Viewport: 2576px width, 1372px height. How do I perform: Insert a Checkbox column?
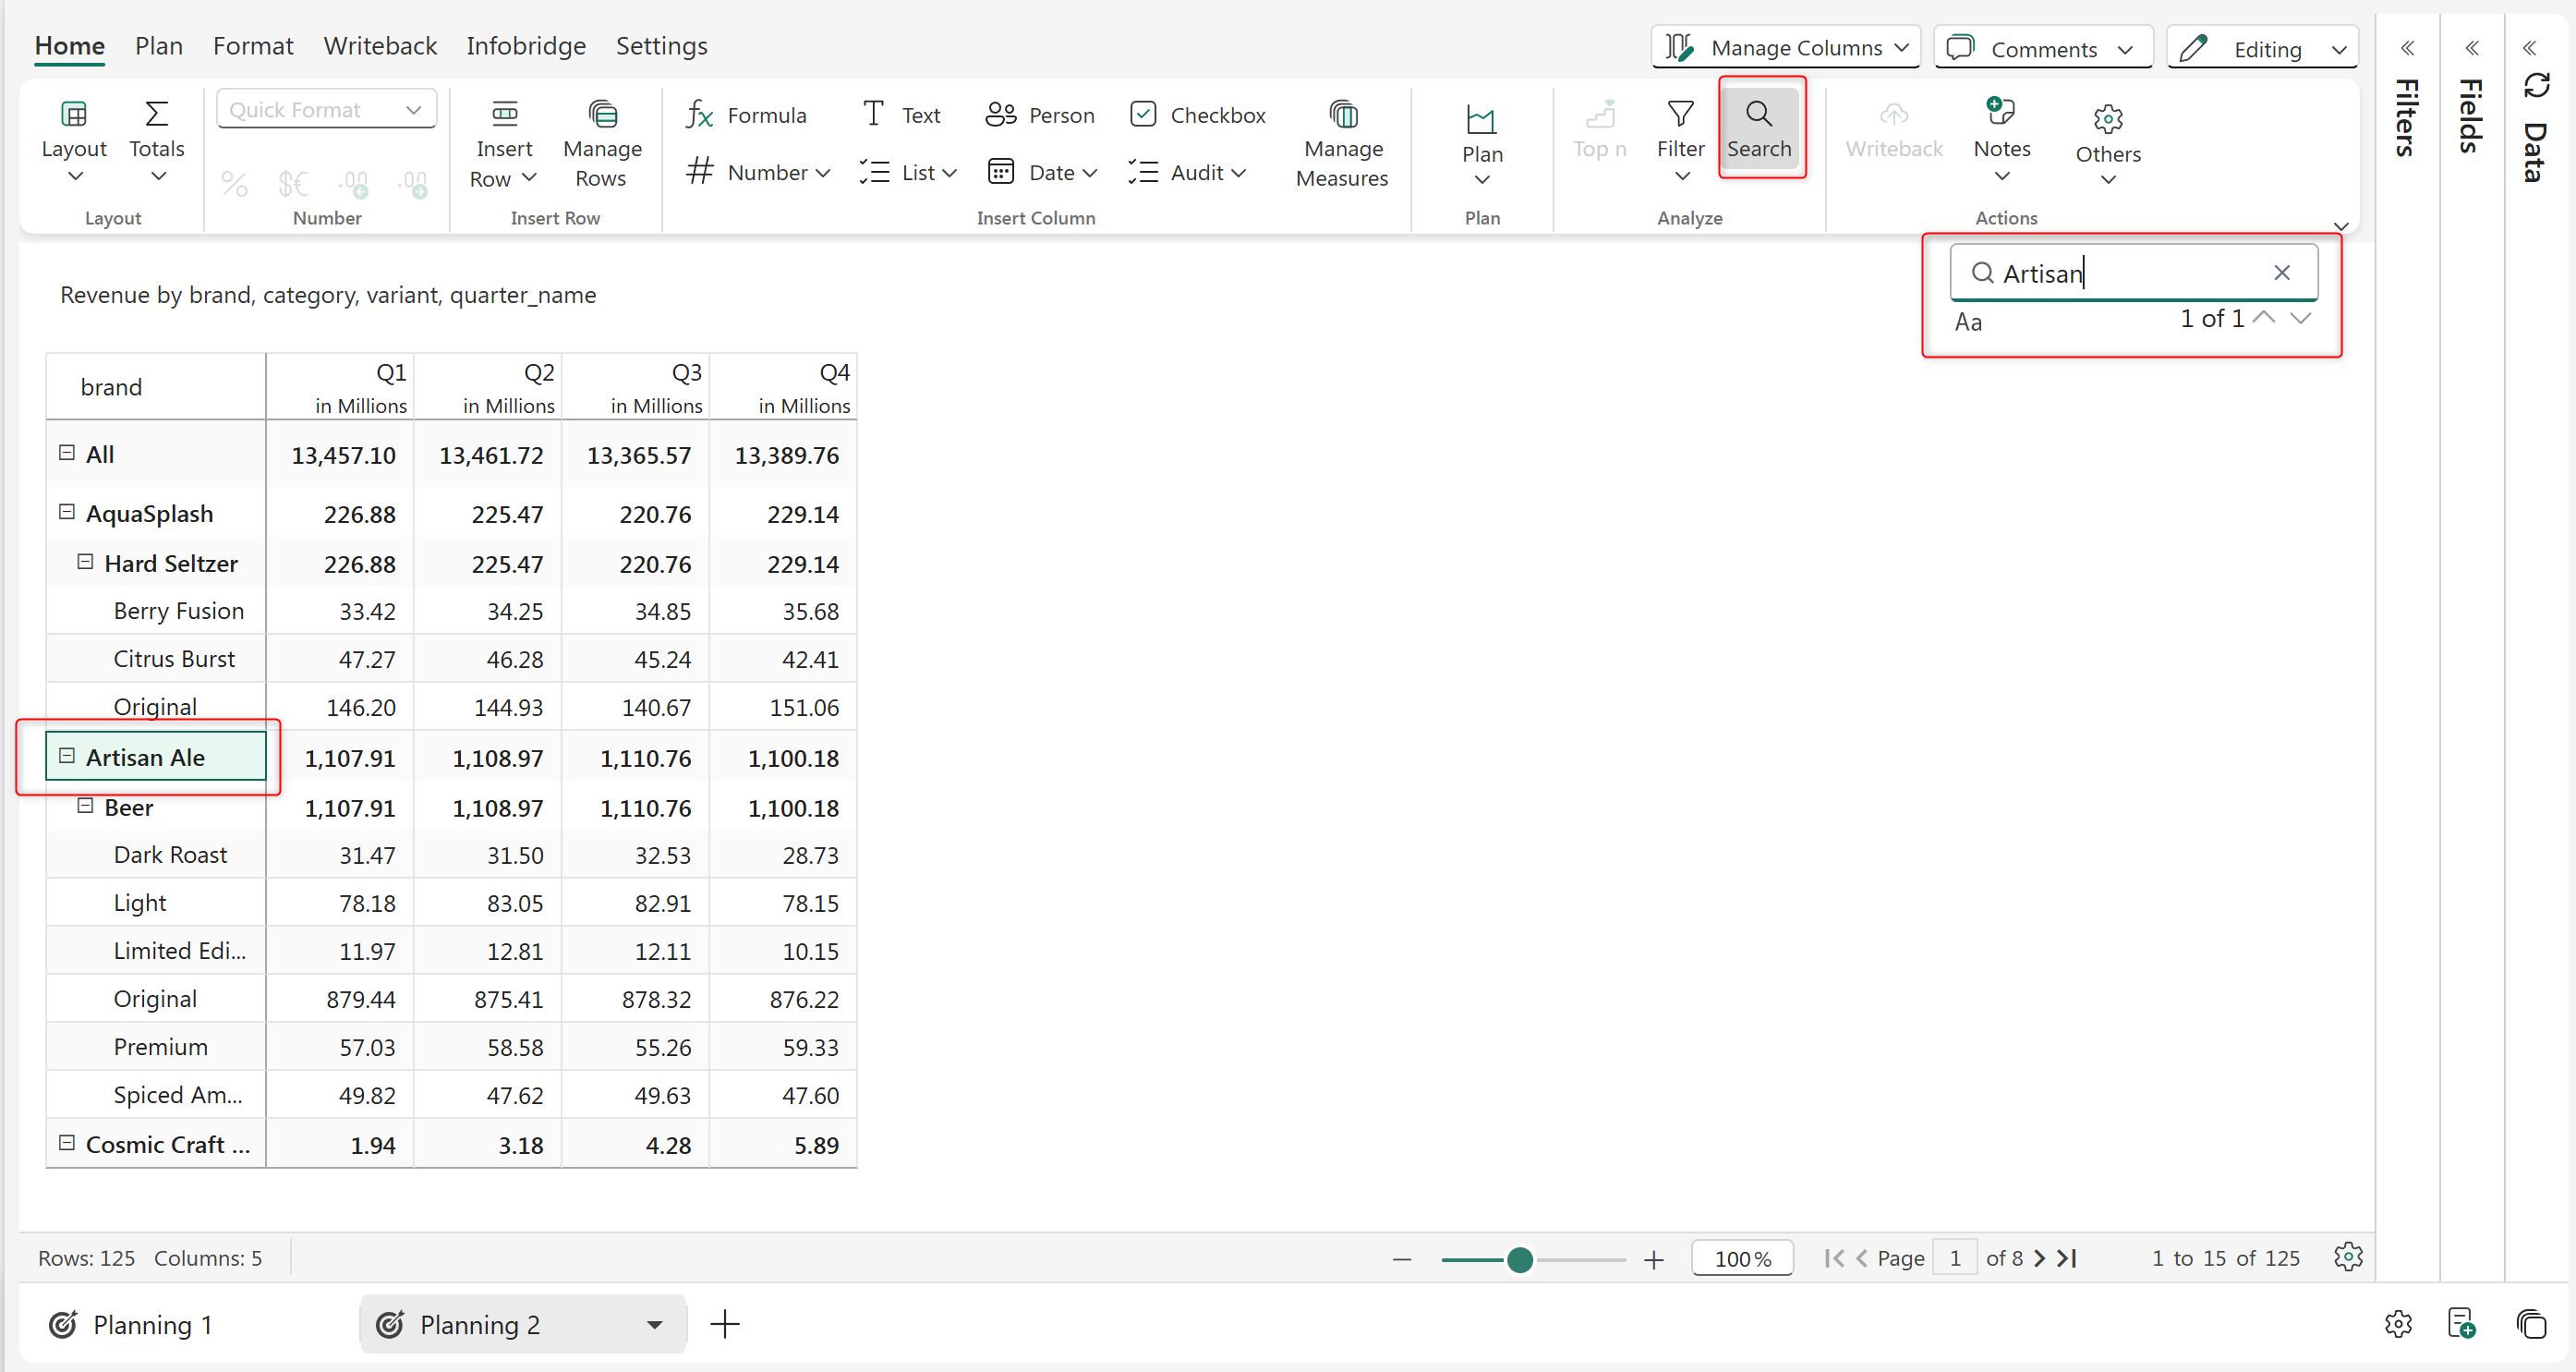coord(1197,115)
